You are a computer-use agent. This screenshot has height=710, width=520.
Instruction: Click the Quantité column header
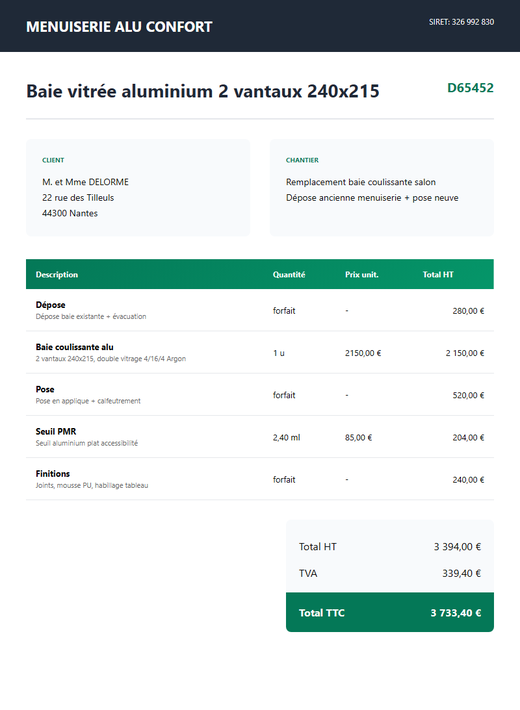tap(289, 274)
